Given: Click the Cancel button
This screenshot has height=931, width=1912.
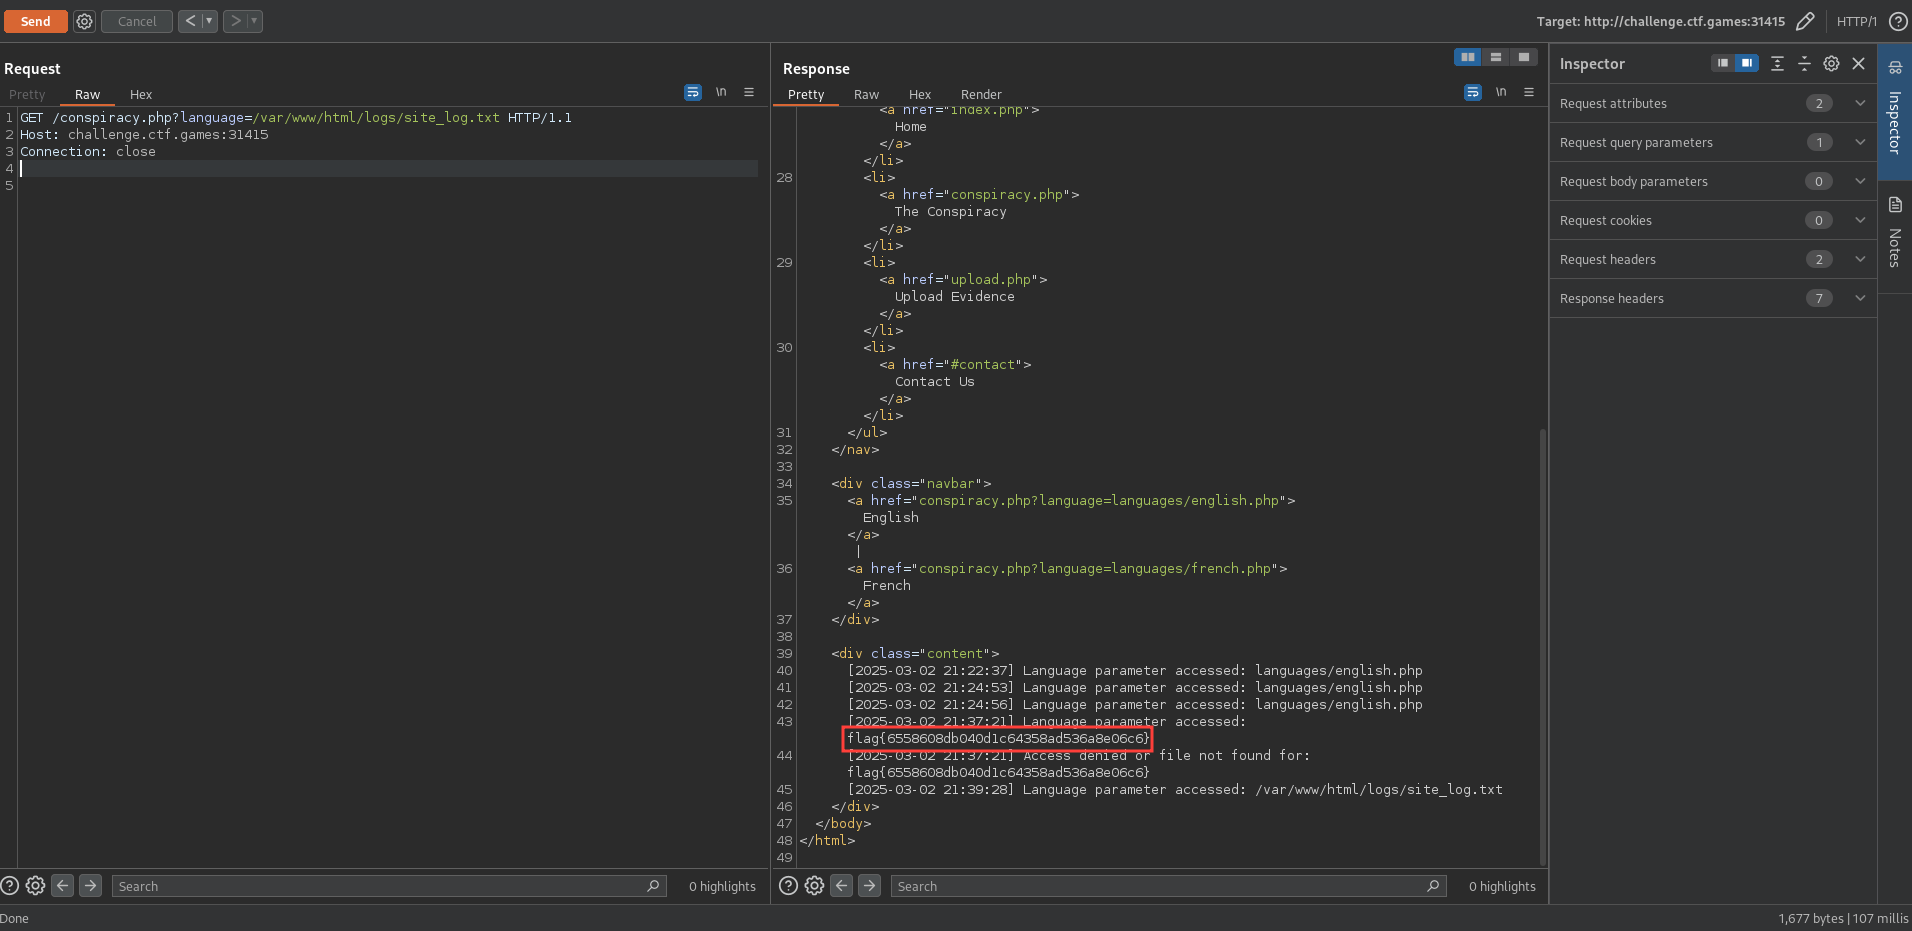Looking at the screenshot, I should 137,21.
